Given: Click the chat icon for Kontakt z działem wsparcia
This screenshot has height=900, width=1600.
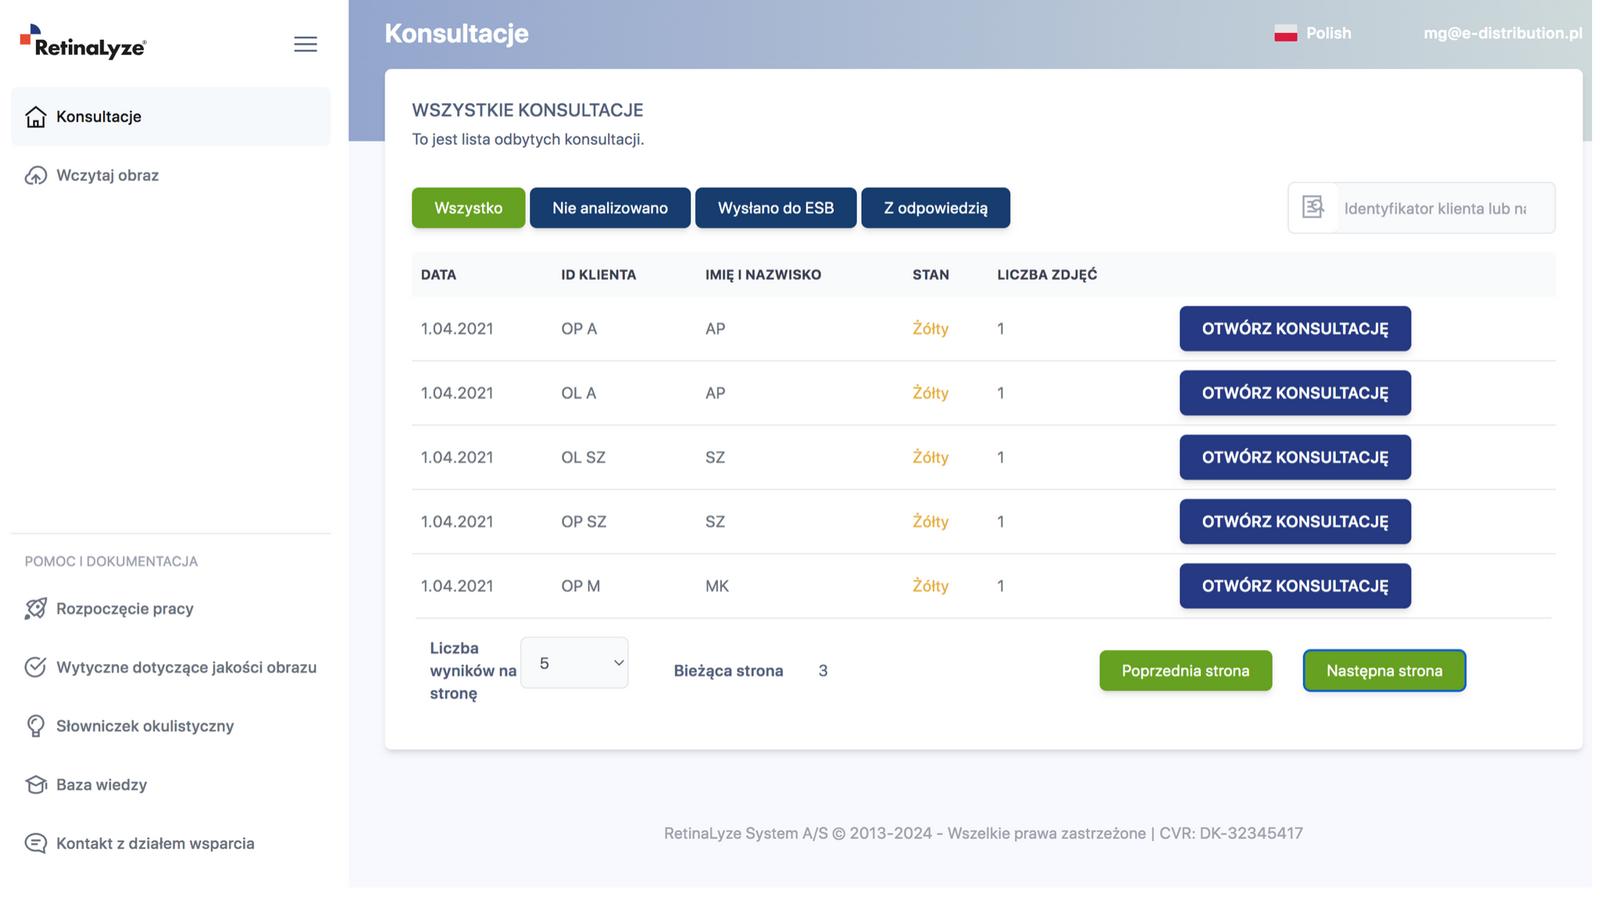Looking at the screenshot, I should coord(36,844).
